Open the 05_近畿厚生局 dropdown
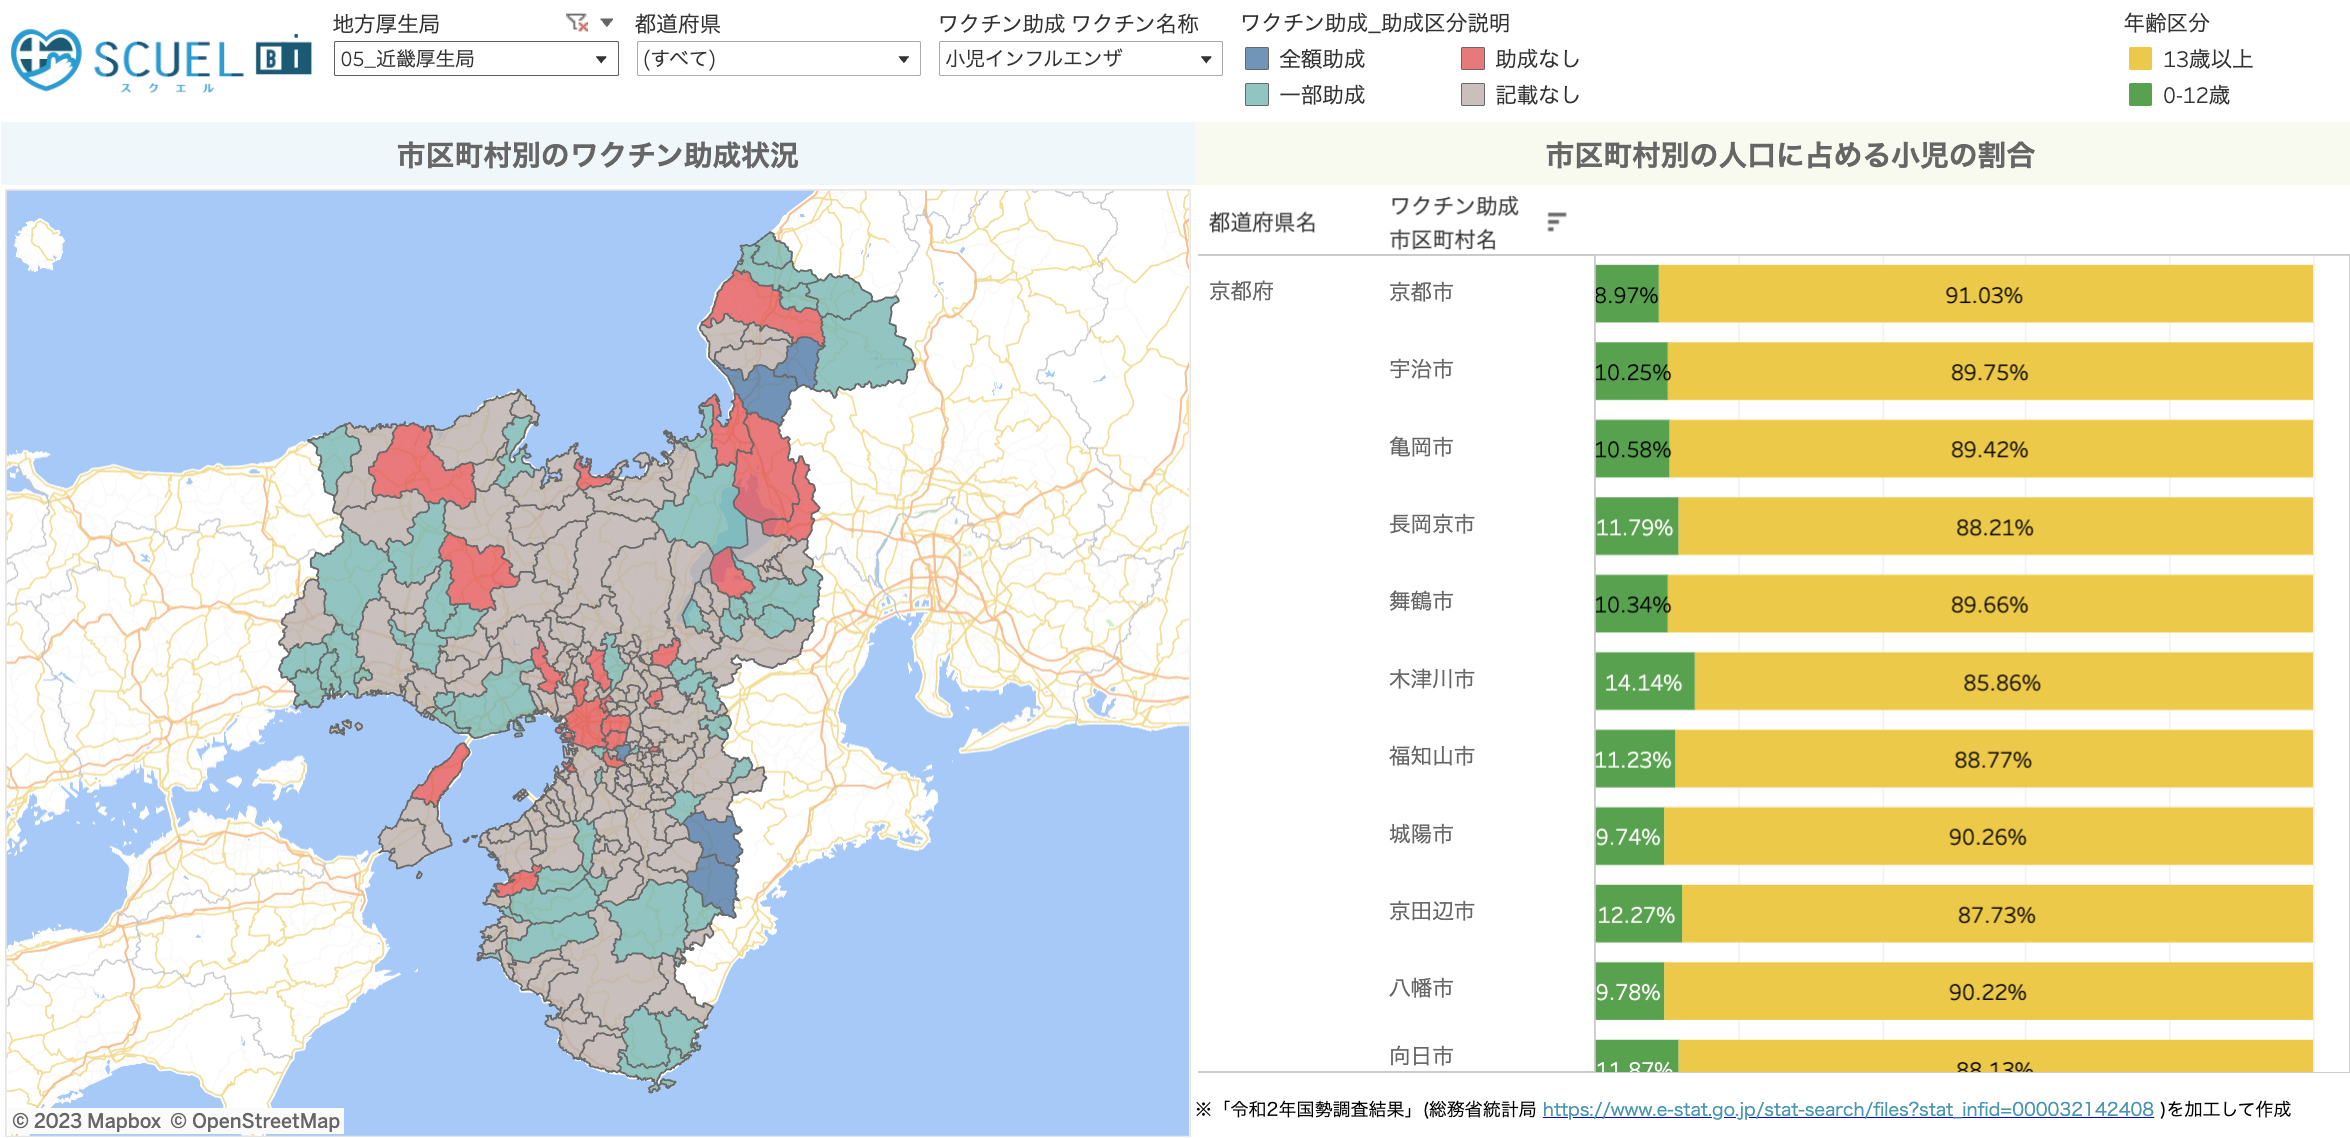Screen dimensions: 2350x1138 [475, 59]
